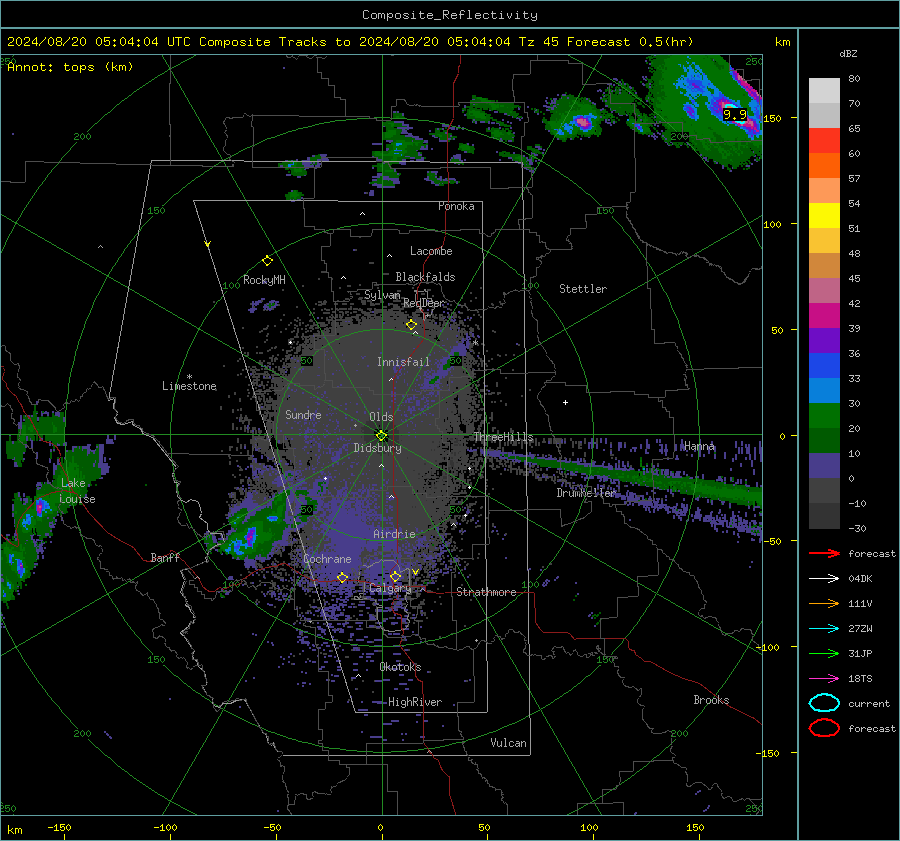
Task: Click the Lake Louise label
Action: (77, 491)
